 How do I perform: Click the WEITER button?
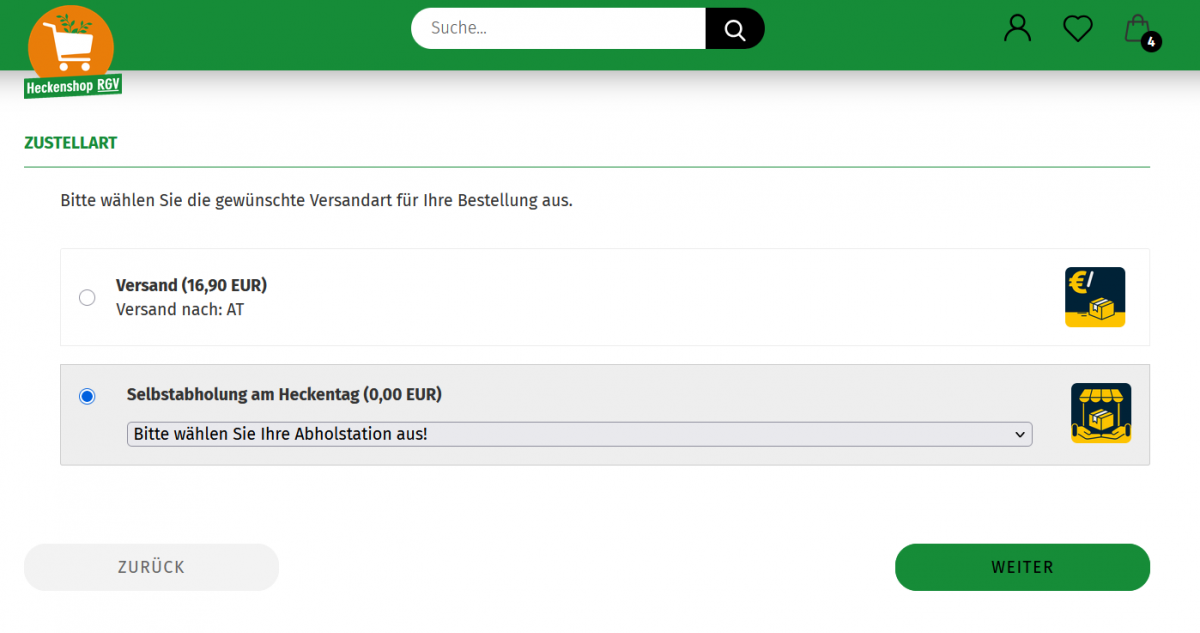(1022, 567)
